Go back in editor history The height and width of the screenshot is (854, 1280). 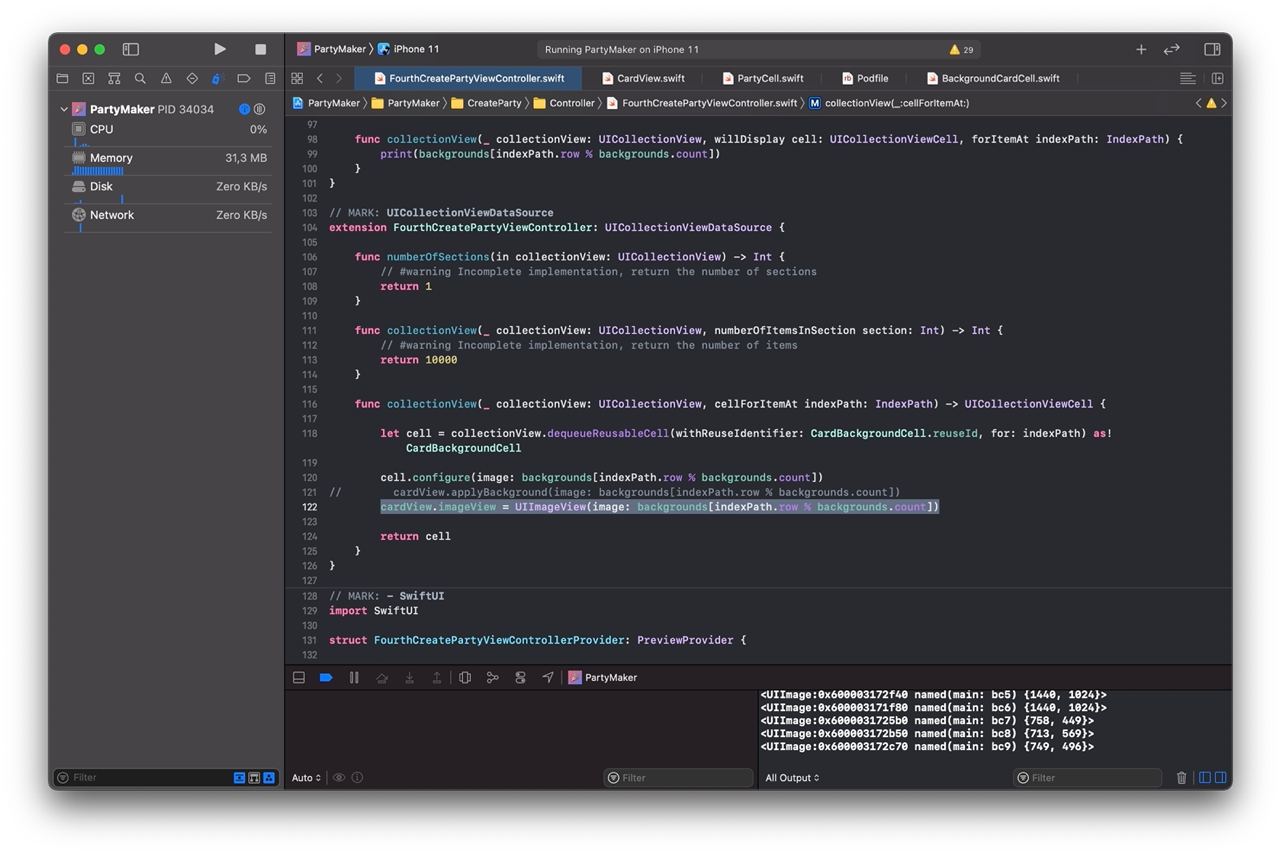320,78
